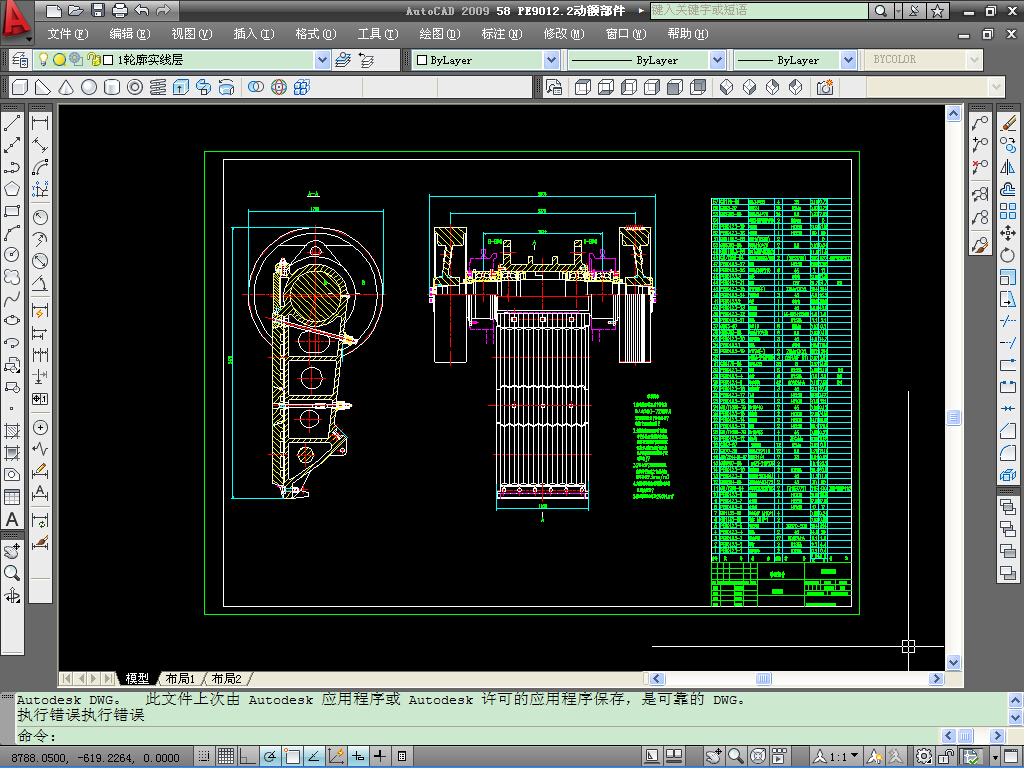The height and width of the screenshot is (768, 1024).
Task: Toggle Grid display in status bar
Action: tap(226, 756)
